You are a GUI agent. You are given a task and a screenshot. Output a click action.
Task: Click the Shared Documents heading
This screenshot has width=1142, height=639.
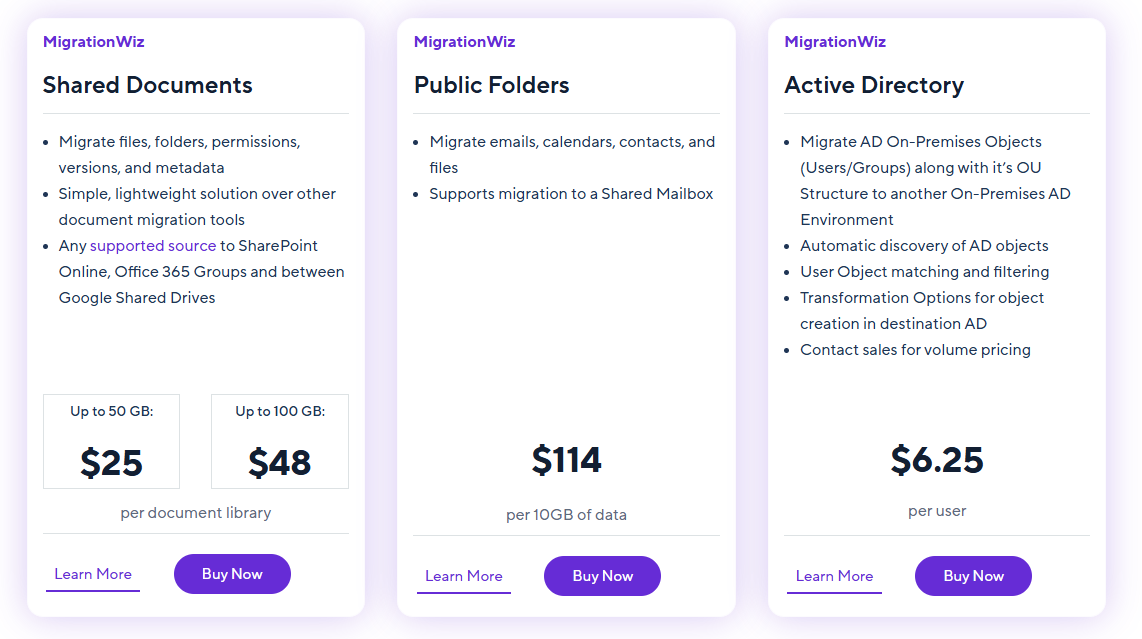pos(147,85)
